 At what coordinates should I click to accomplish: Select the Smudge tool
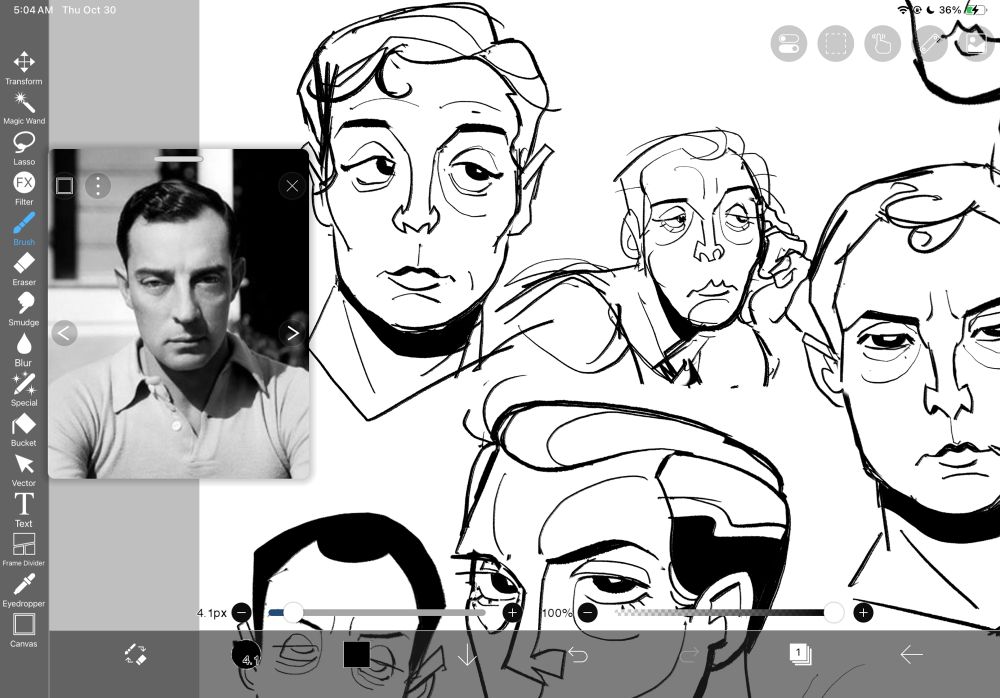24,302
